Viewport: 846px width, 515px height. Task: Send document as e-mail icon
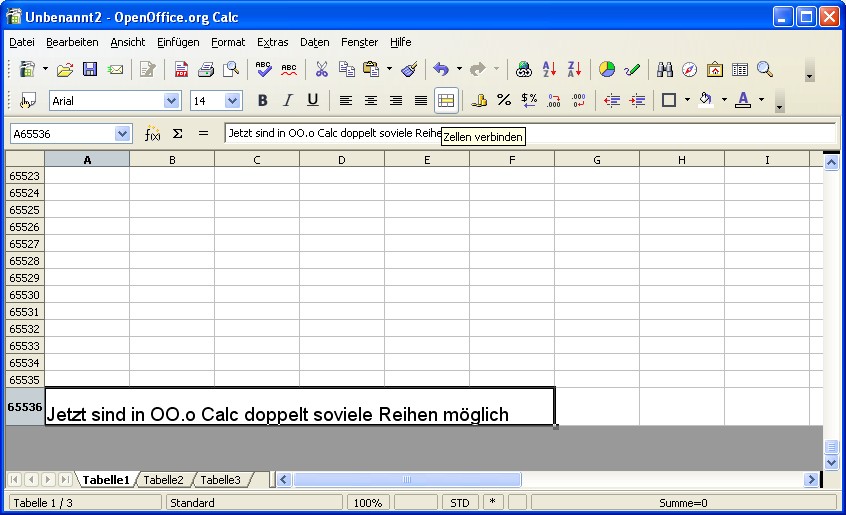tap(115, 70)
